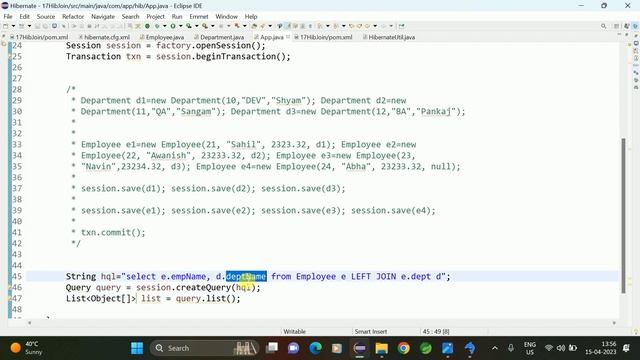640x360 pixels.
Task: Open pom.xml tab beside HibernateUtil.java tab
Action: tap(324, 37)
